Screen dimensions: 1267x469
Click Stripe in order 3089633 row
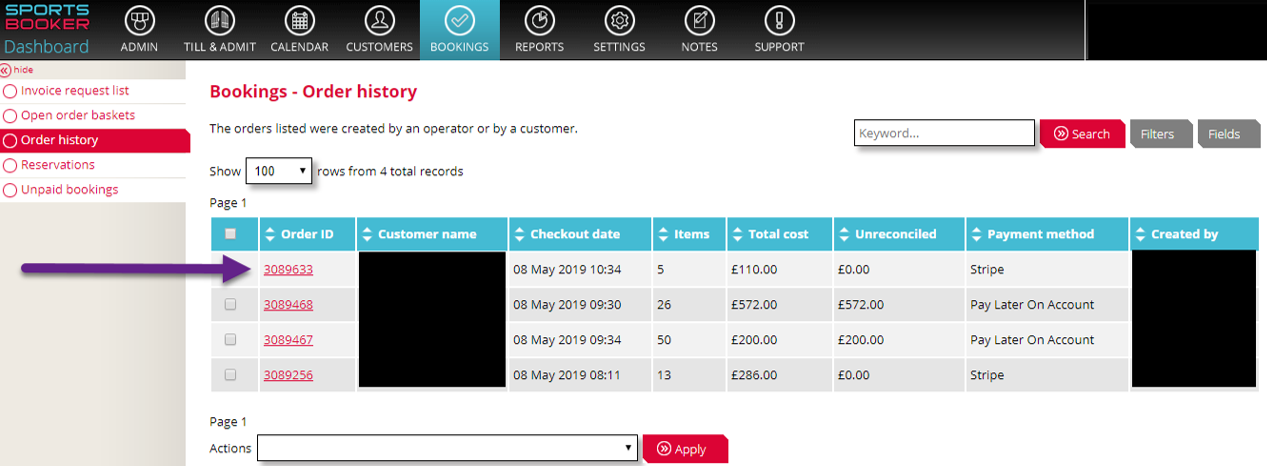(987, 269)
